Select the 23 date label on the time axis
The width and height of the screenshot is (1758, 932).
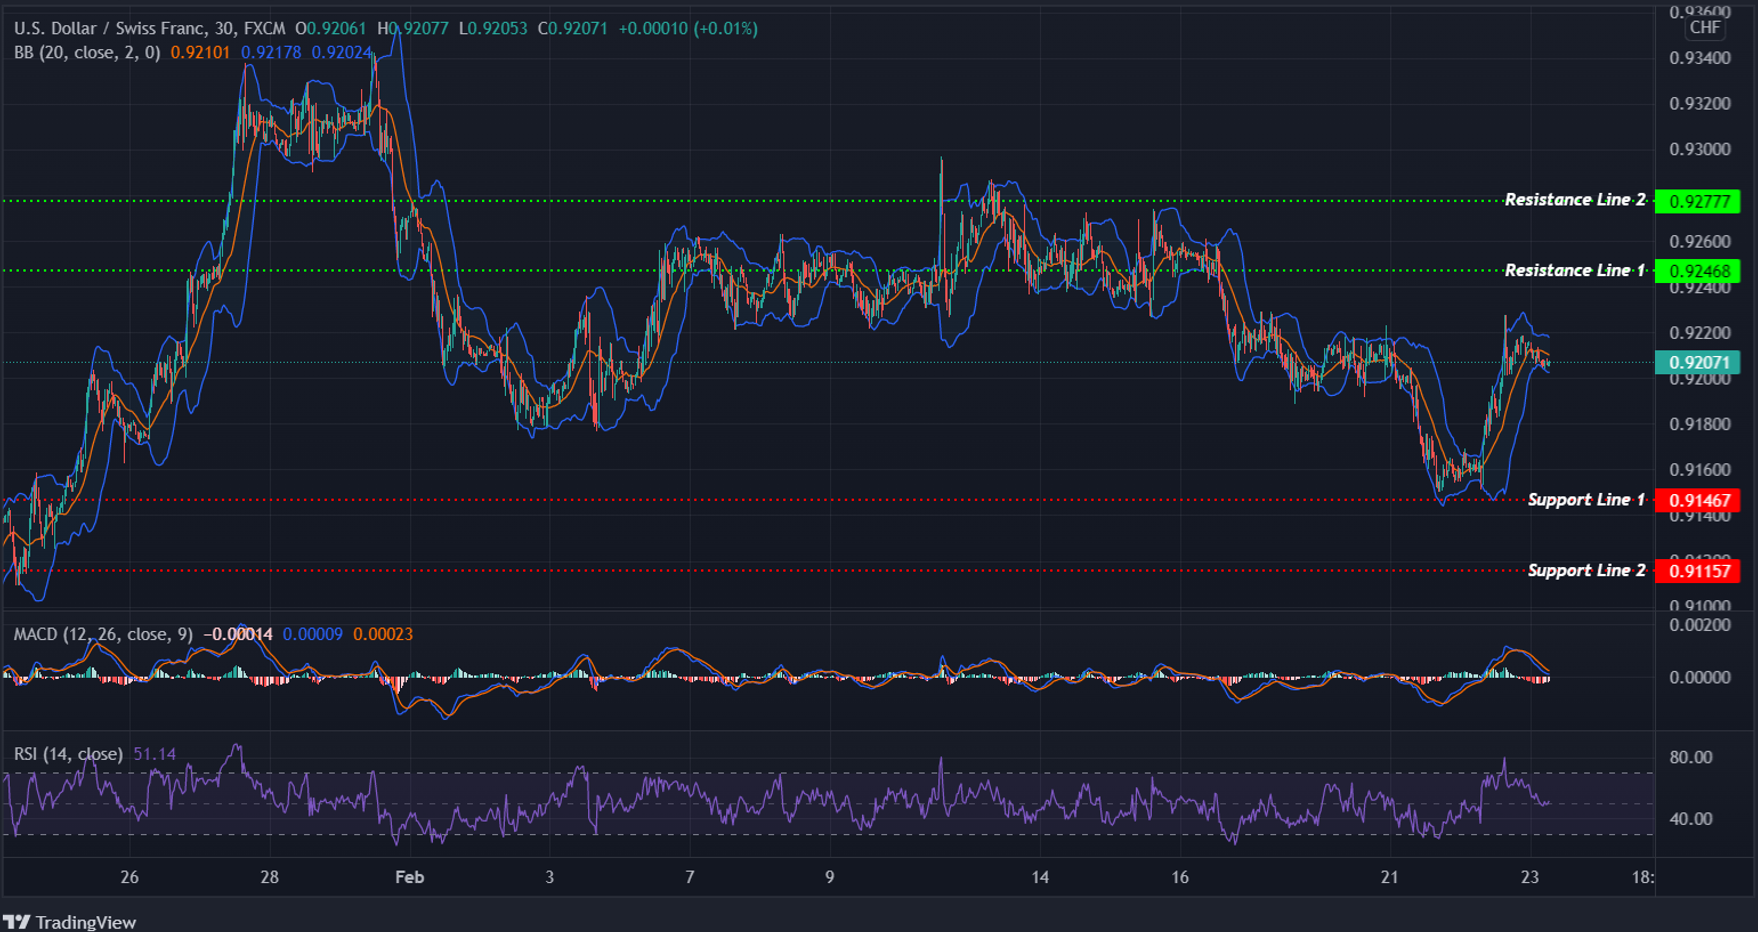[1531, 877]
